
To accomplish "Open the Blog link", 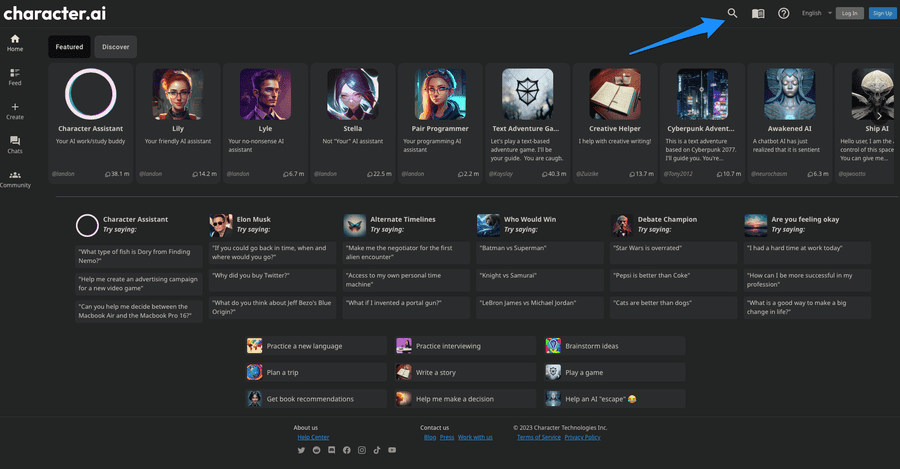I will tap(430, 437).
